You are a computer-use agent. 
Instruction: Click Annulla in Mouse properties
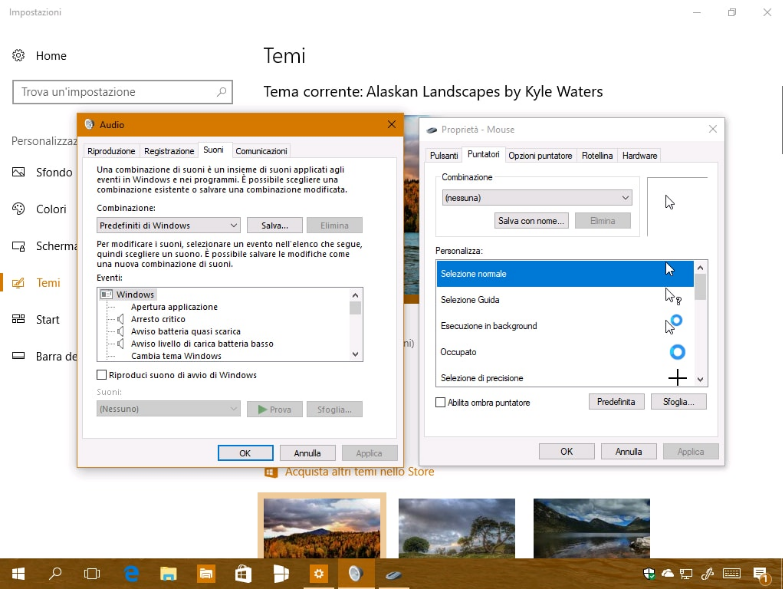pyautogui.click(x=629, y=451)
